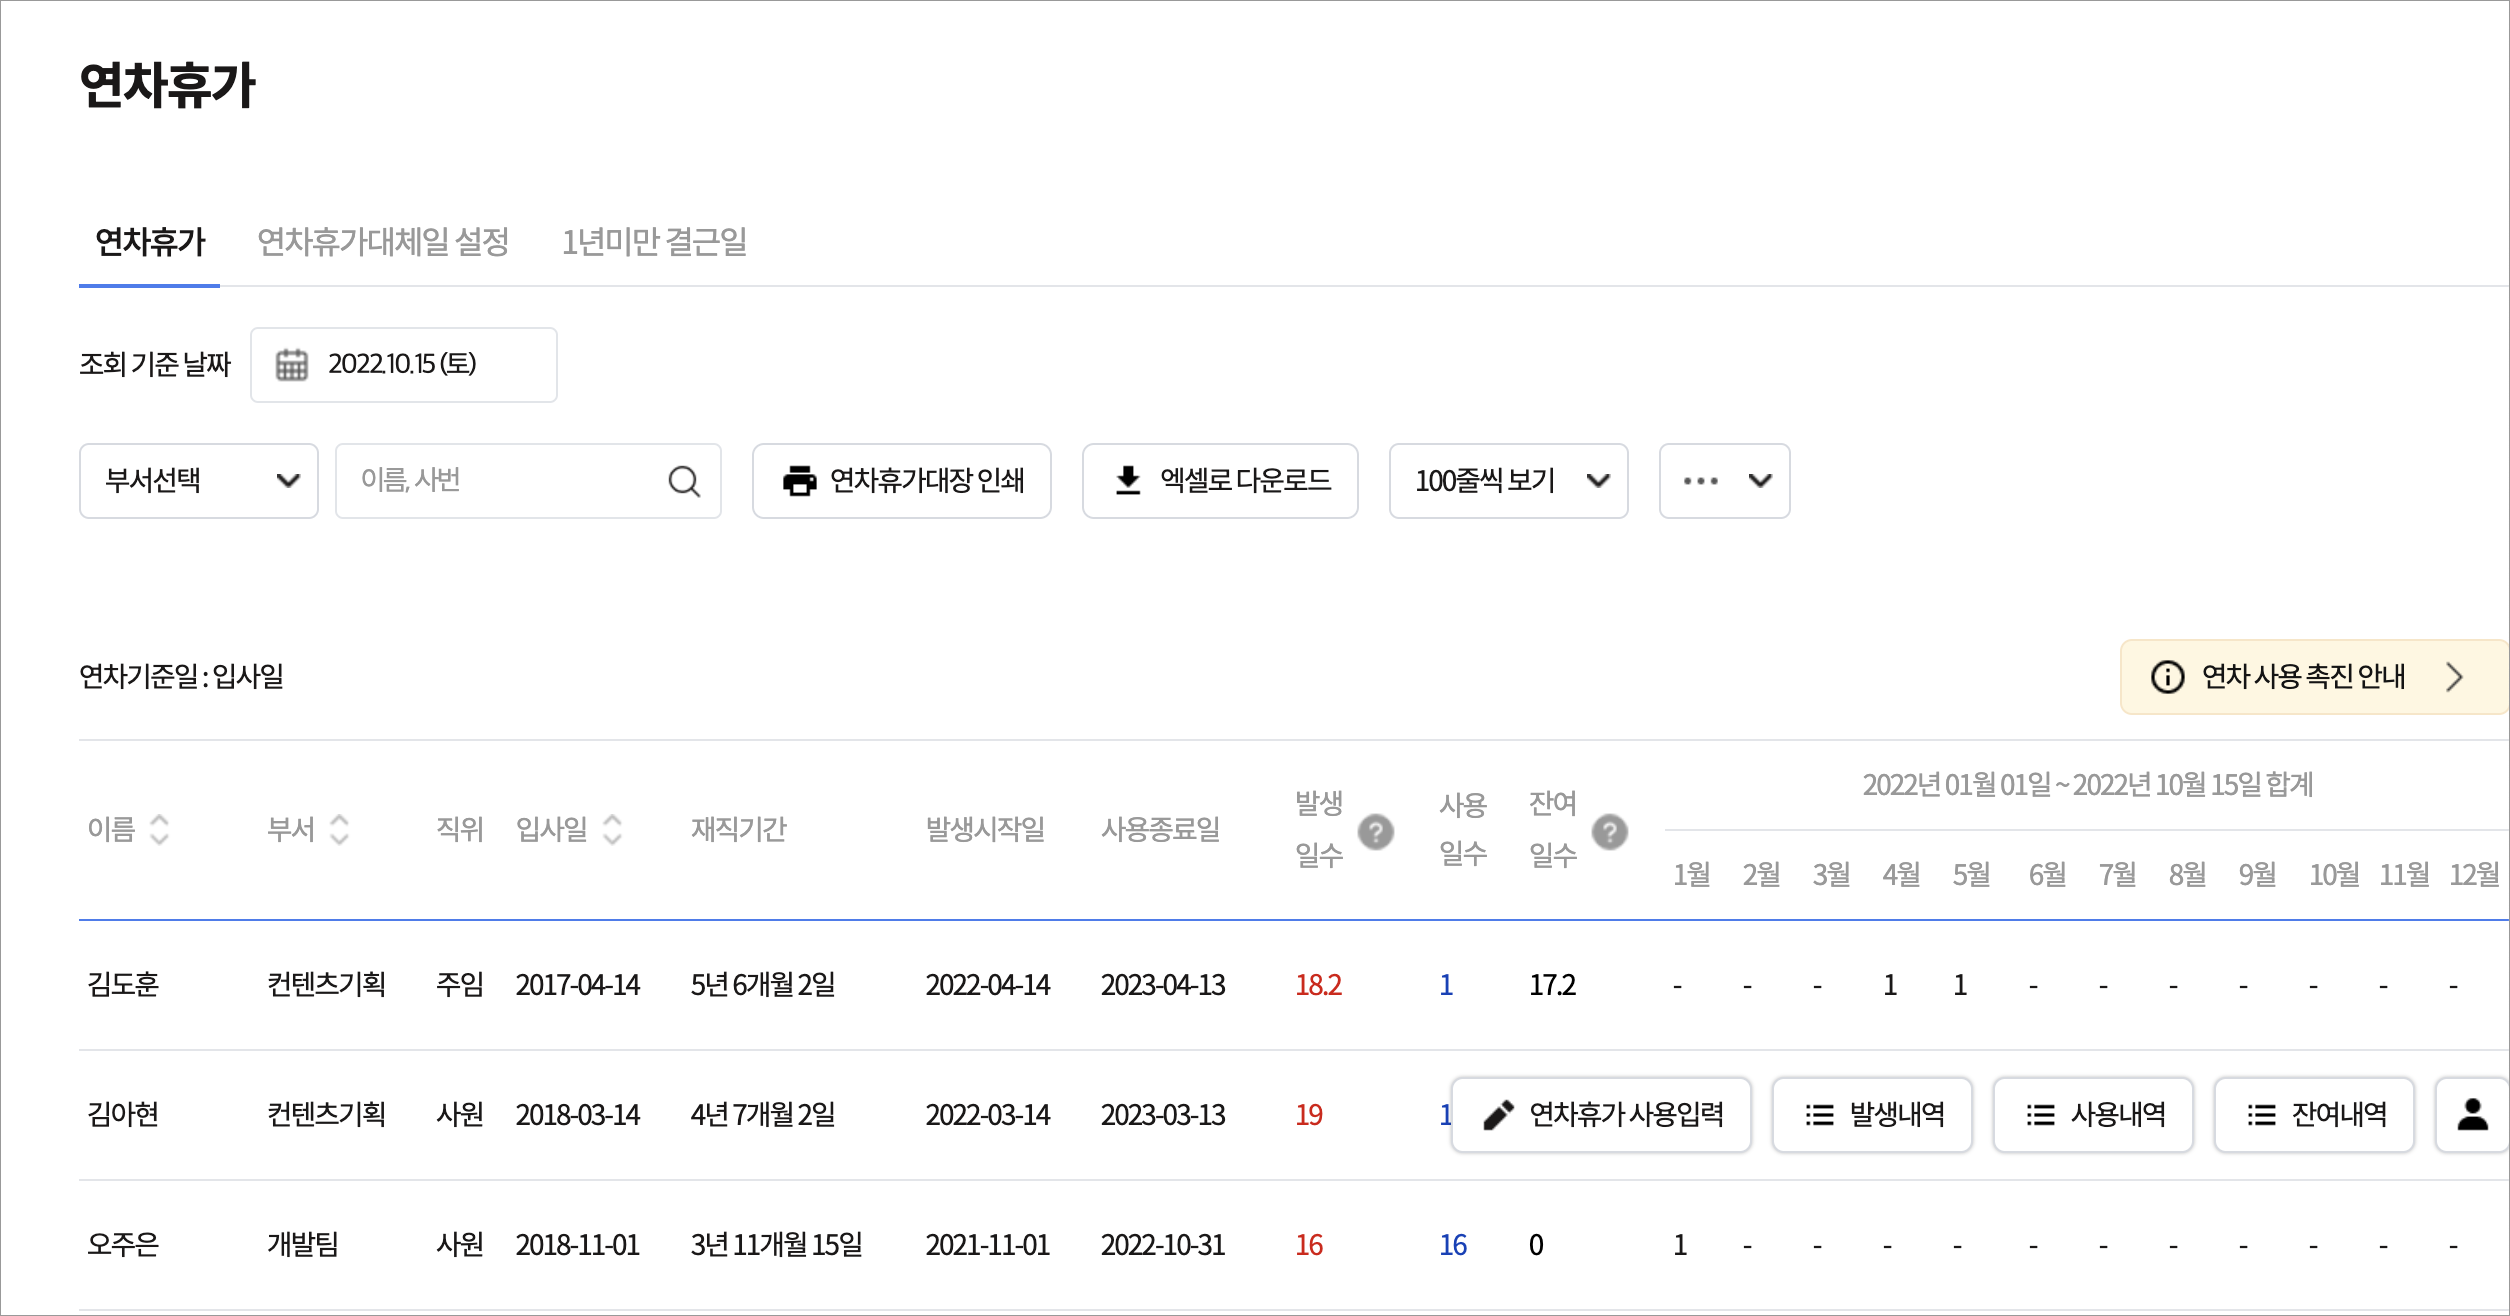Click 엑셀로 다운로드 button

tap(1220, 481)
